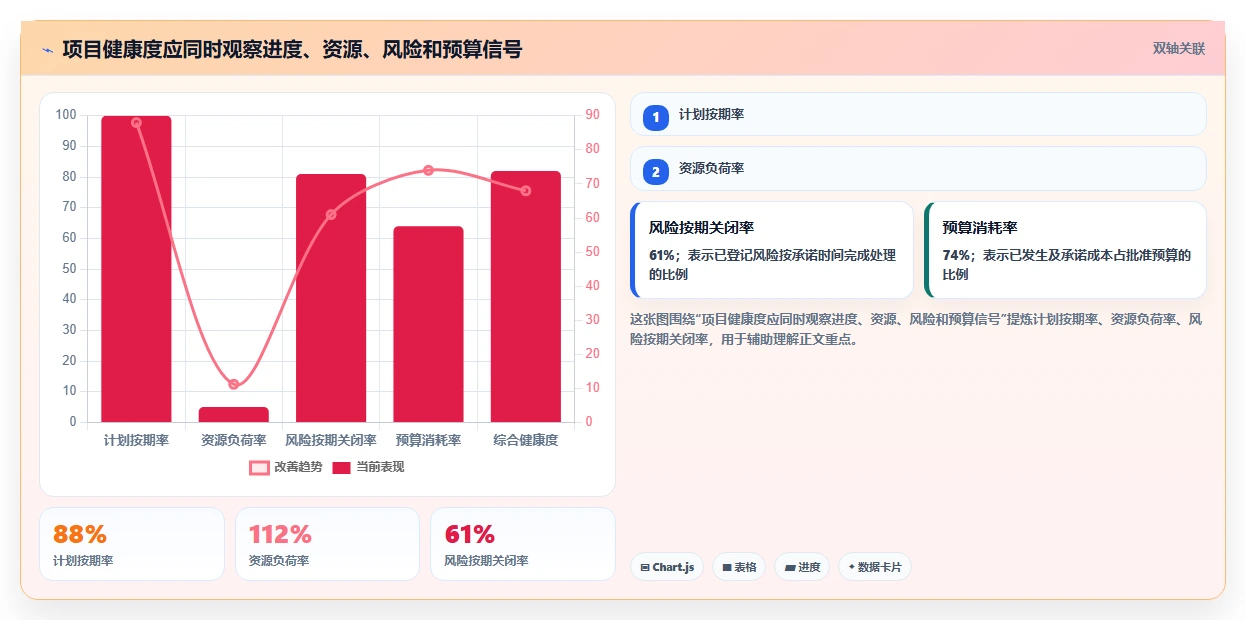Click the 表格 tag icon

pyautogui.click(x=727, y=568)
